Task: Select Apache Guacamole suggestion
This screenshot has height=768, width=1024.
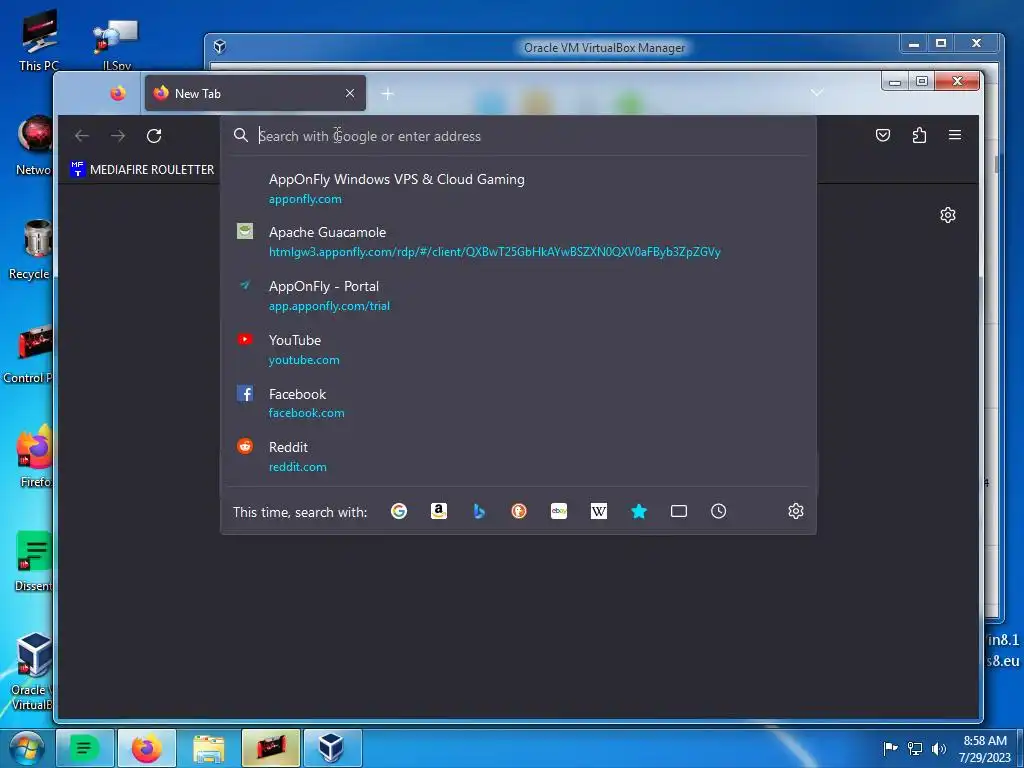Action: pos(519,242)
